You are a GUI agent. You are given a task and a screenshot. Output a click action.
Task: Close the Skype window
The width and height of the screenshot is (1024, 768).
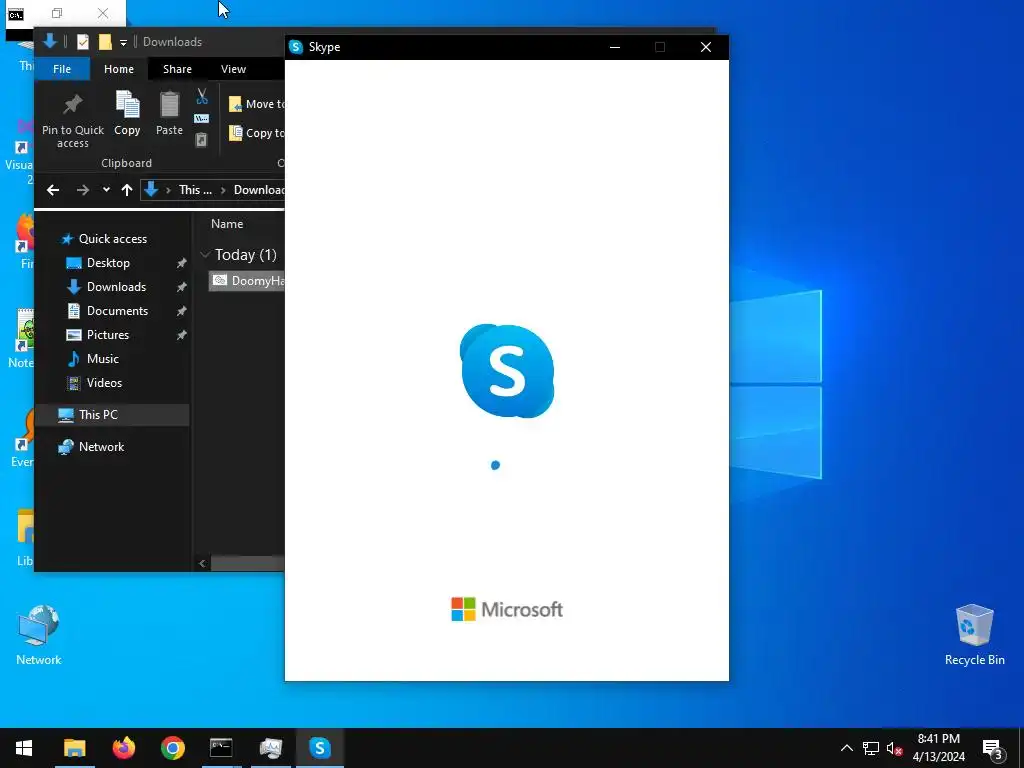click(706, 47)
